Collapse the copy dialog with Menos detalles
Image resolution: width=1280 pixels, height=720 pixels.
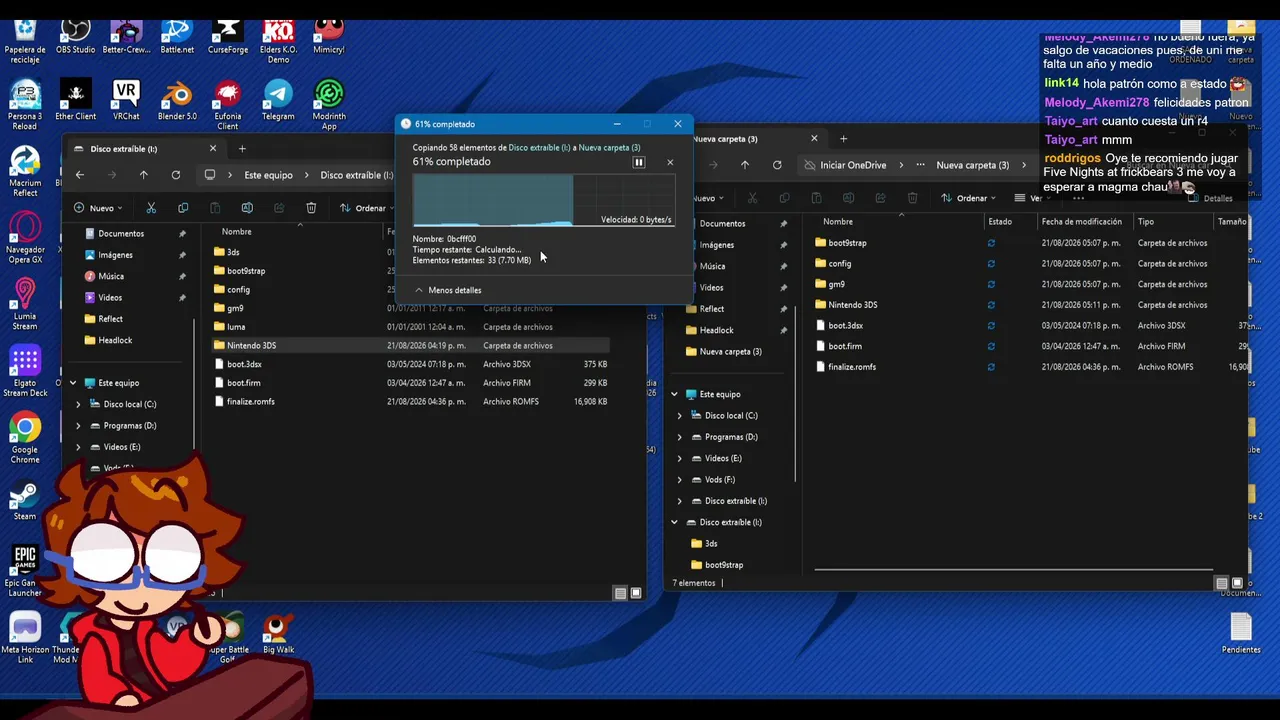click(x=448, y=290)
